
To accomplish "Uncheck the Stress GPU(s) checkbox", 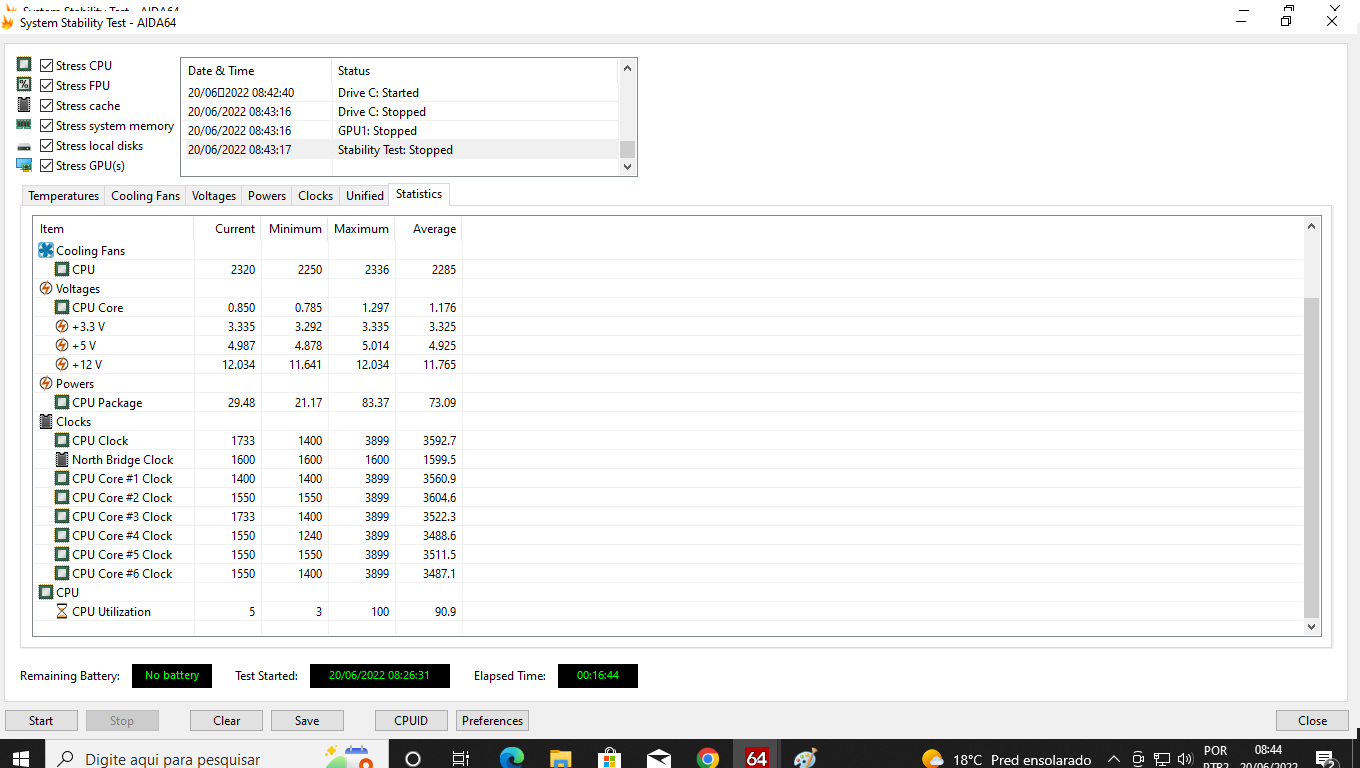I will (47, 166).
